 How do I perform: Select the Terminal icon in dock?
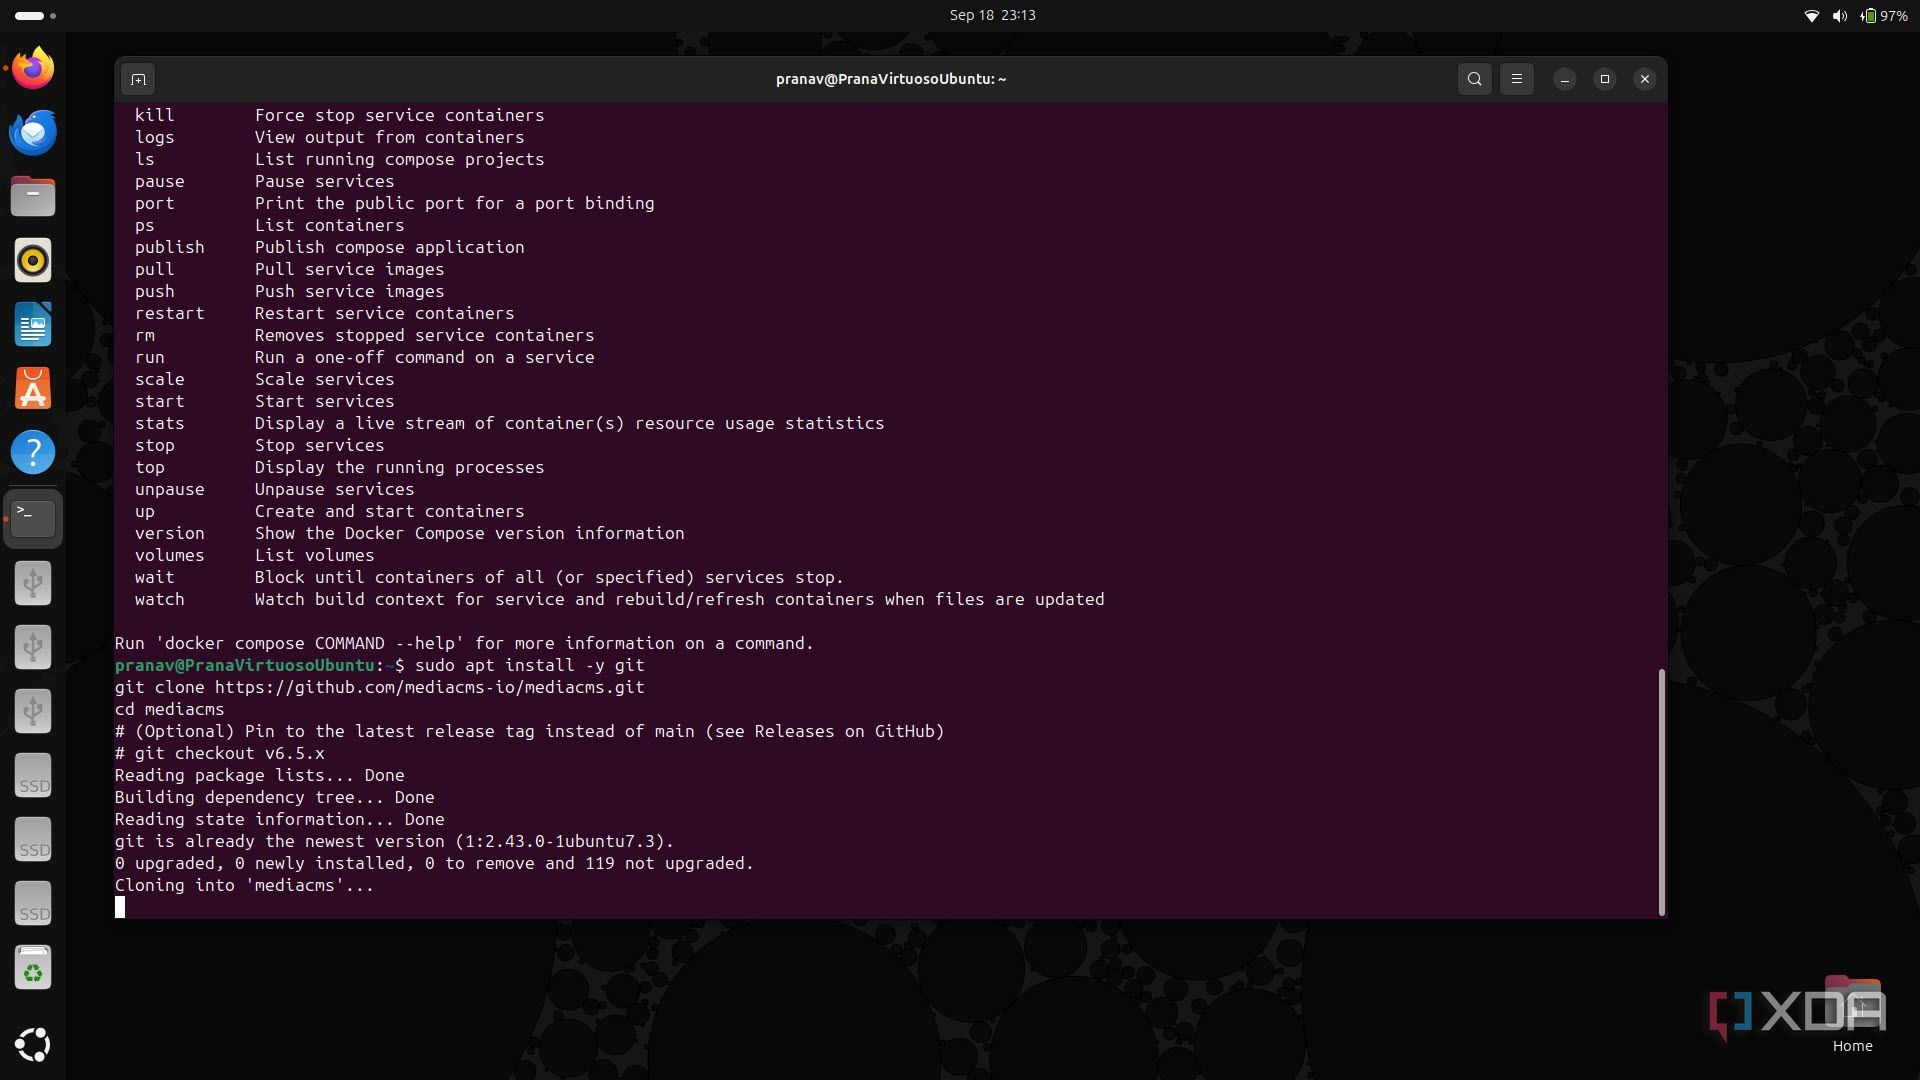pos(33,518)
